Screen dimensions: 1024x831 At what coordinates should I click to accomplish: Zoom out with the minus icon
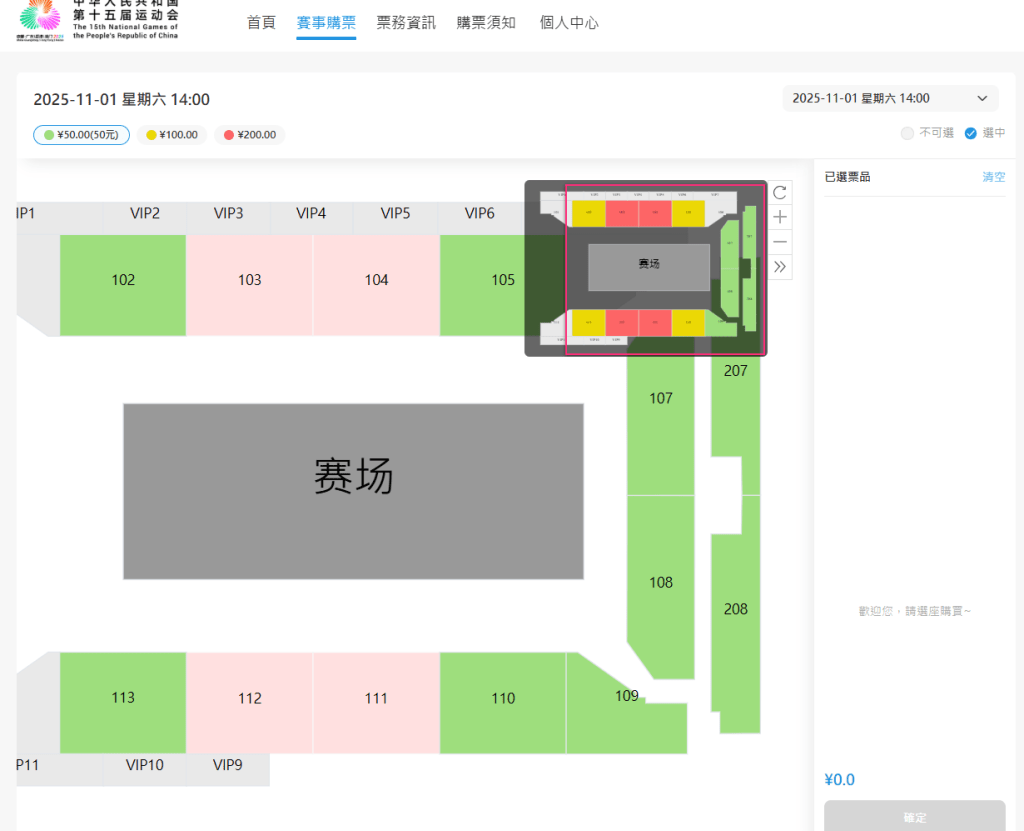pos(780,242)
